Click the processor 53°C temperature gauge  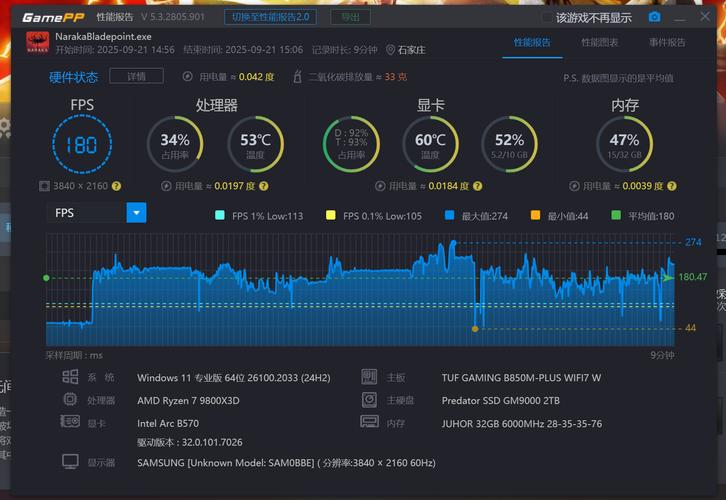256,144
